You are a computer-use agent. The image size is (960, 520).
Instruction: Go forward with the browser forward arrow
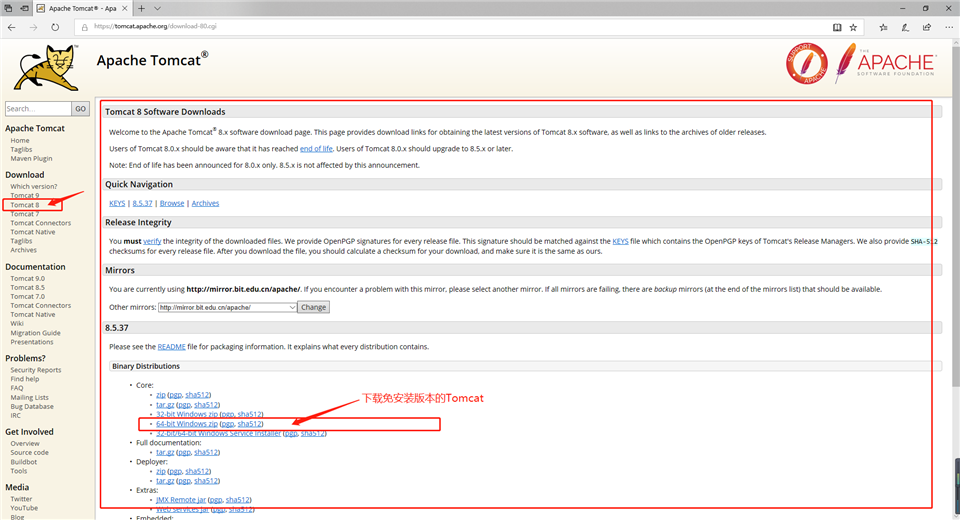33,27
